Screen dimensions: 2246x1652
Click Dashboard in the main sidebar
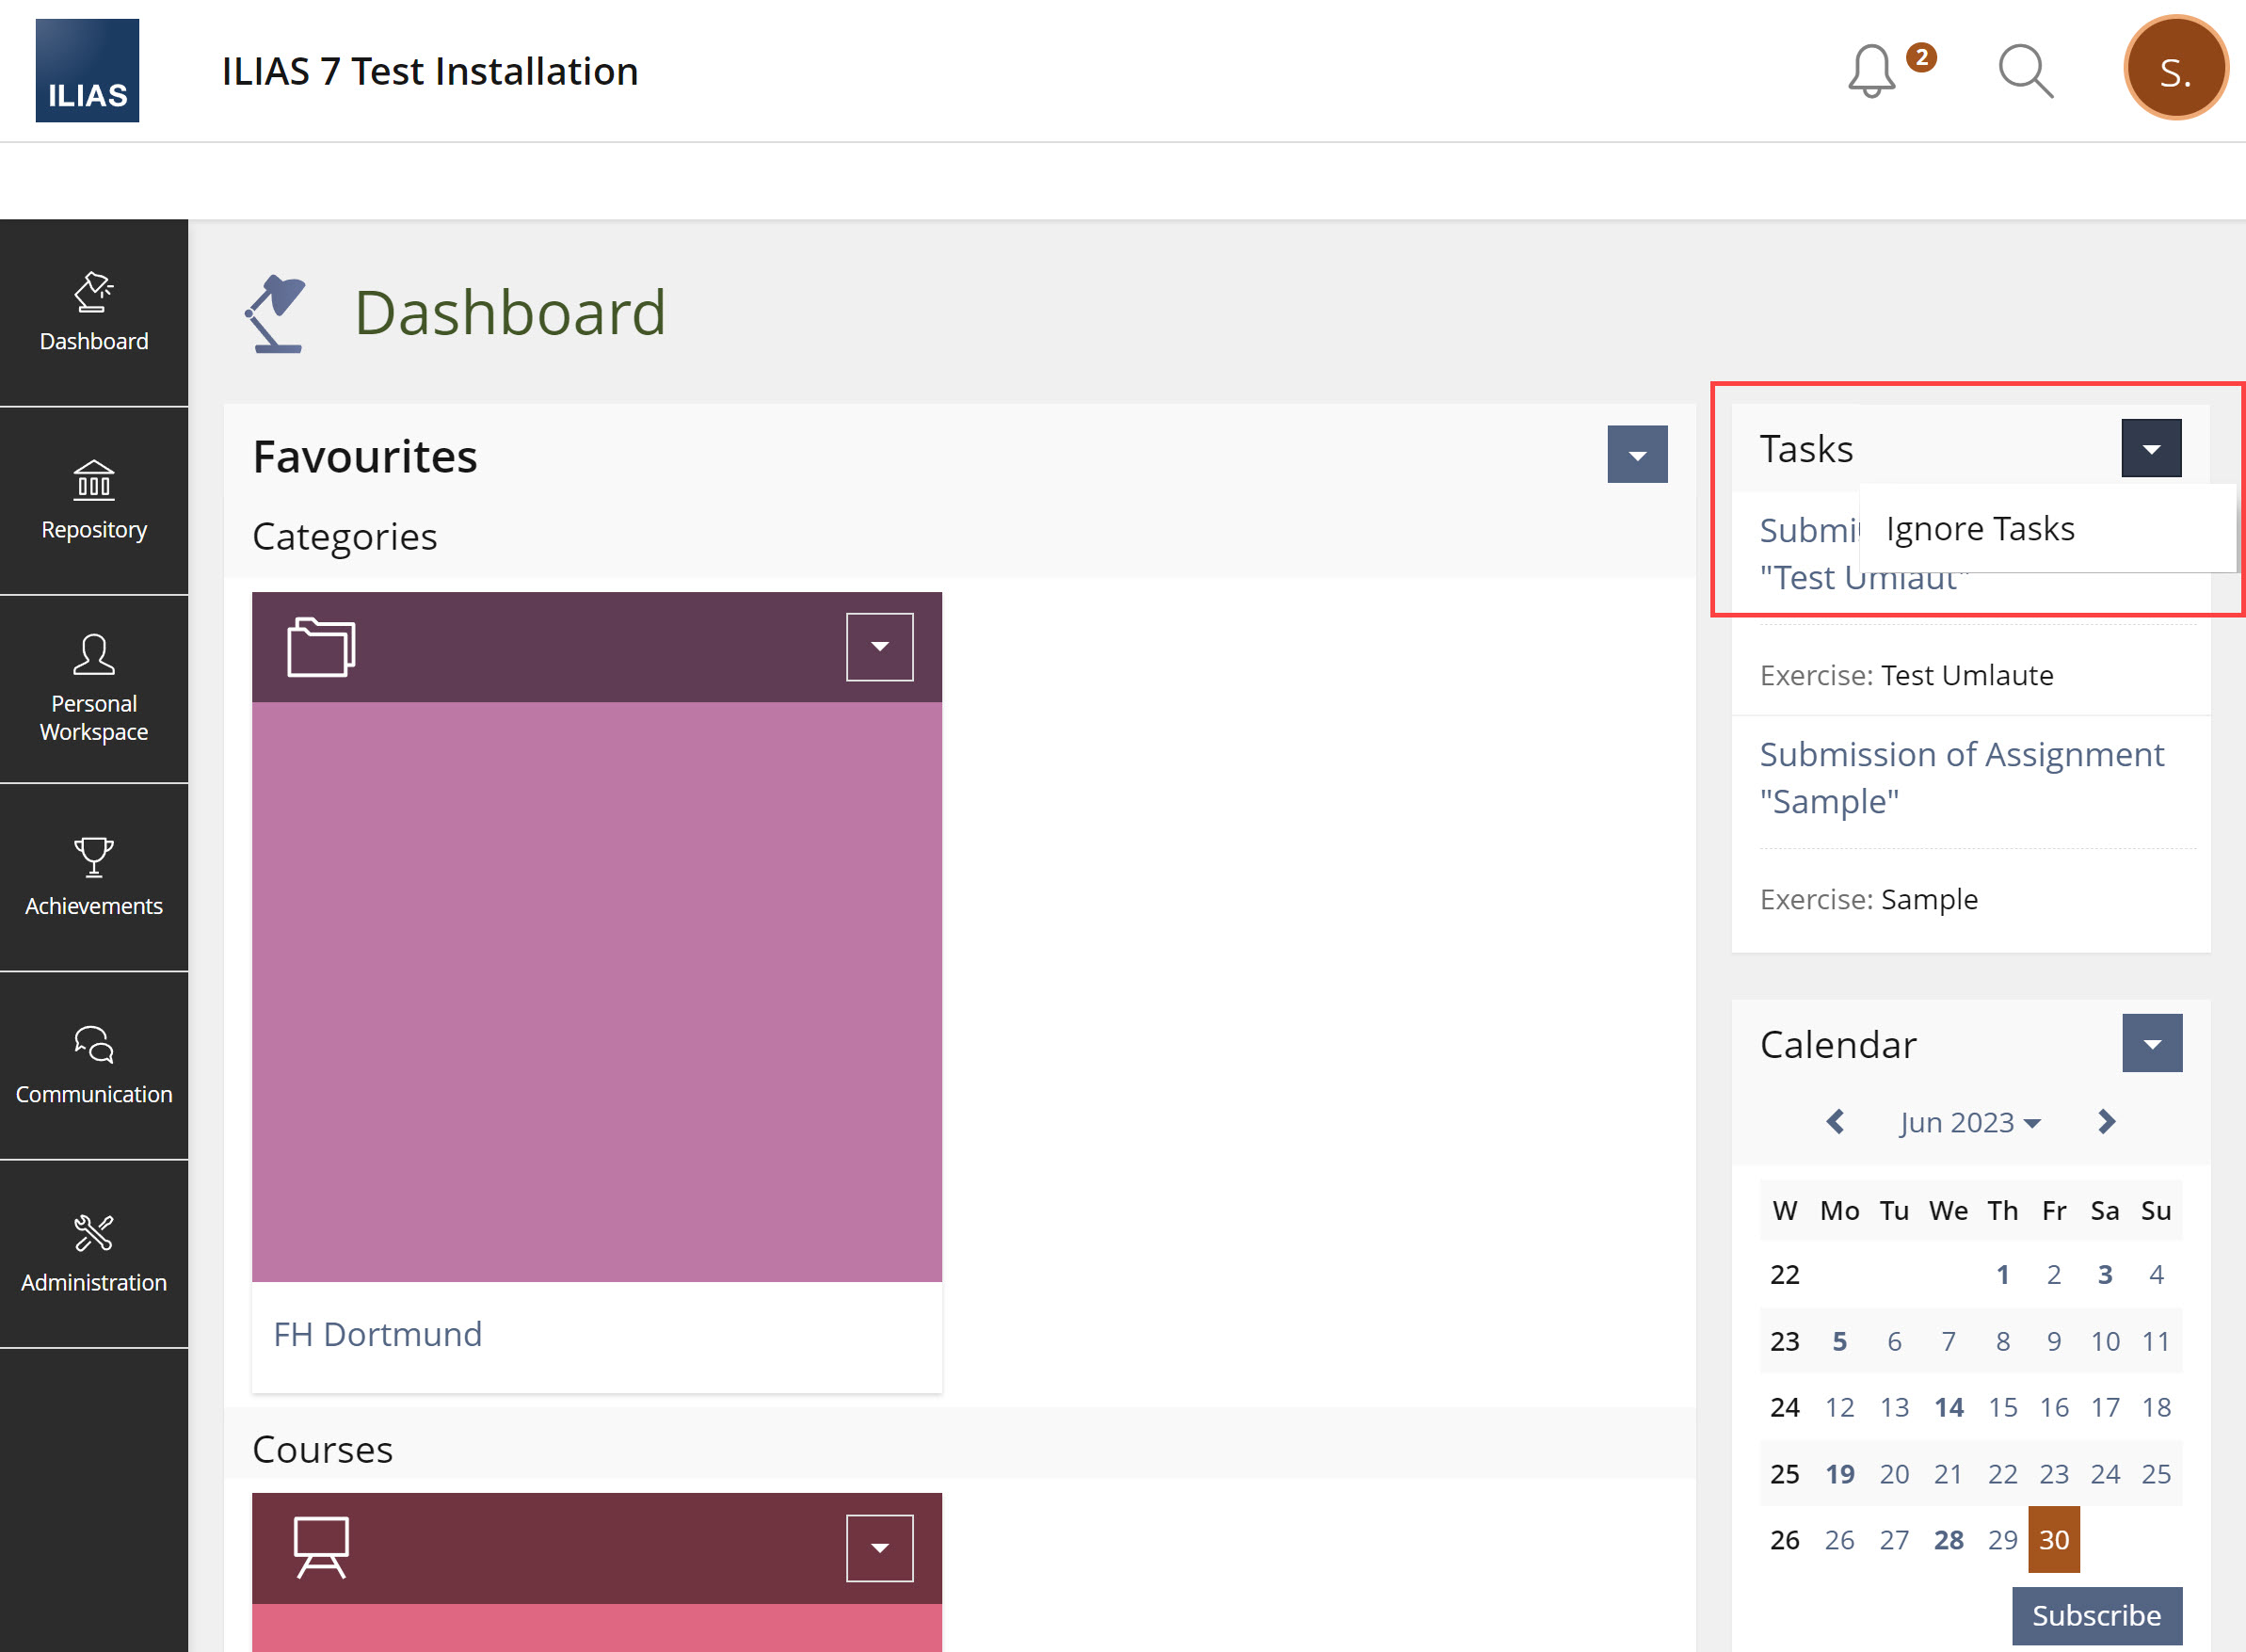[x=94, y=312]
